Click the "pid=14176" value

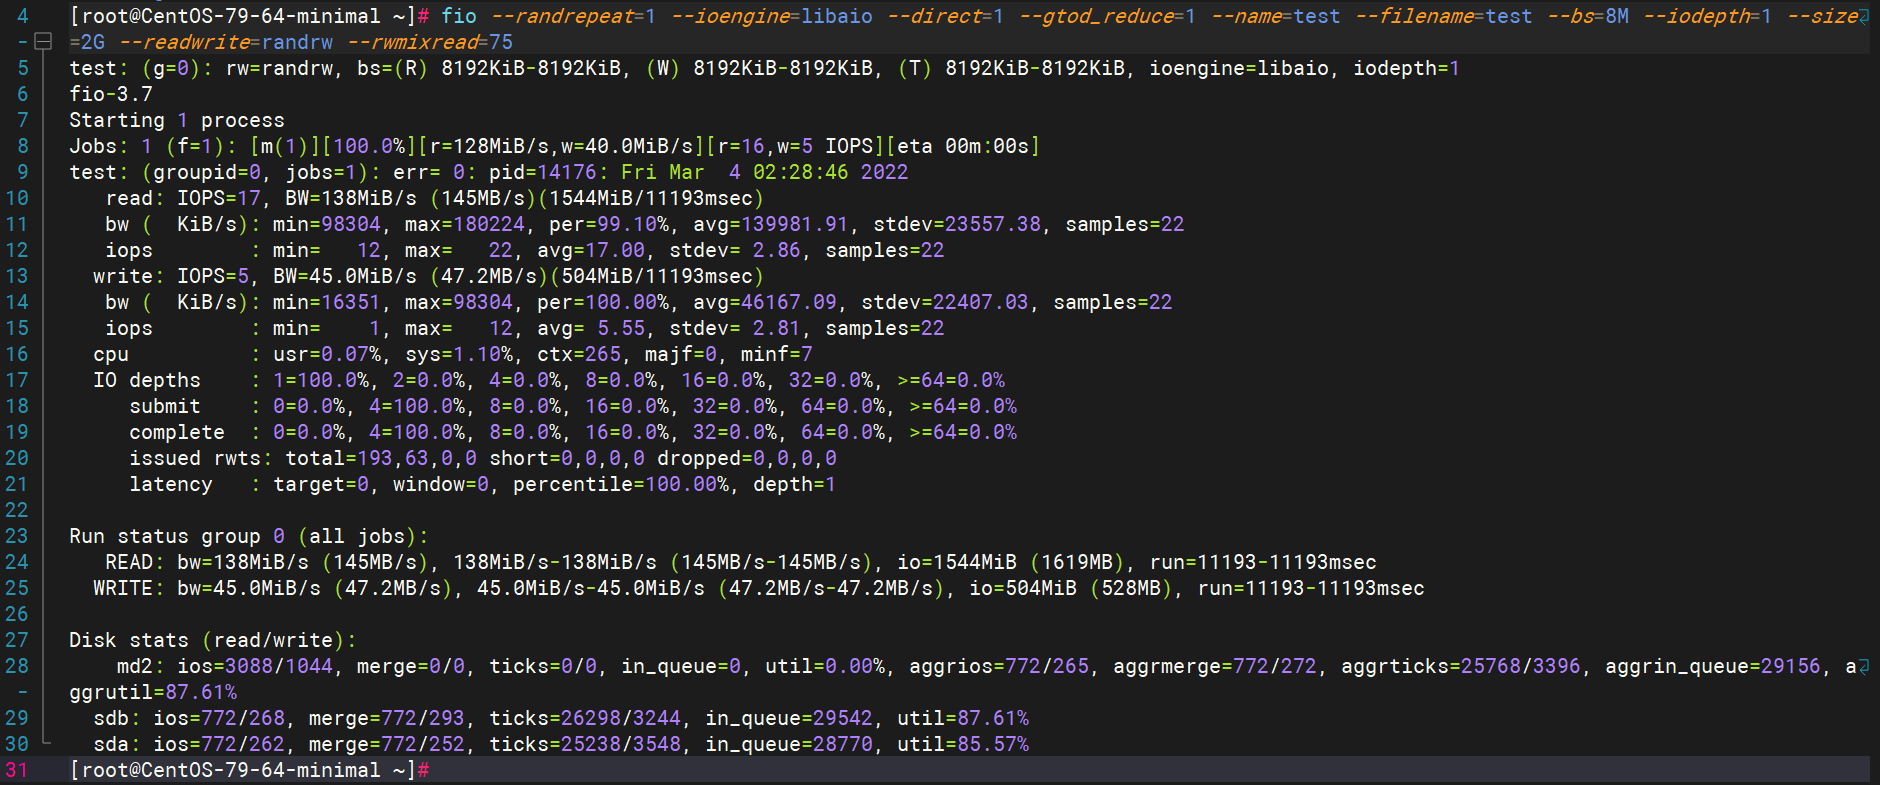[x=543, y=172]
